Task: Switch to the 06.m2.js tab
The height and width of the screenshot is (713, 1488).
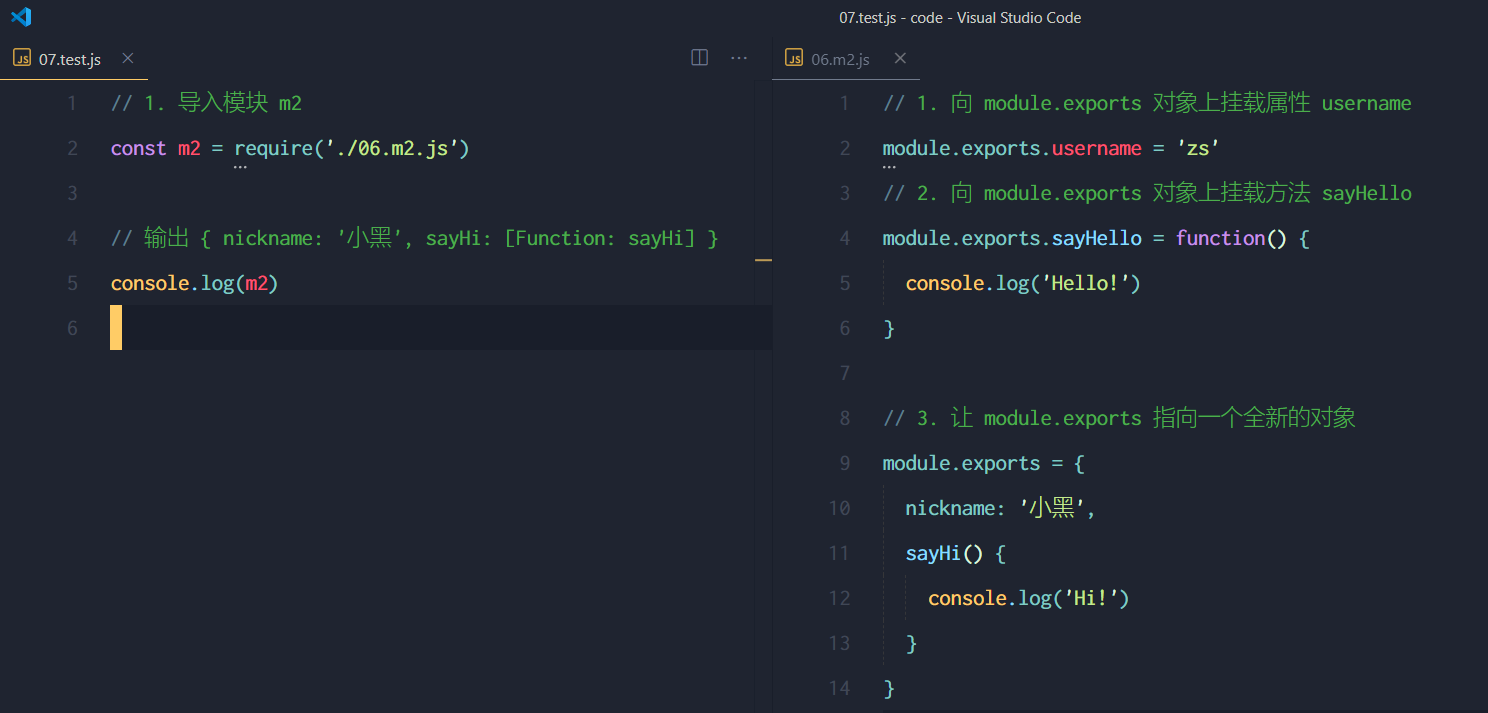Action: [x=840, y=60]
